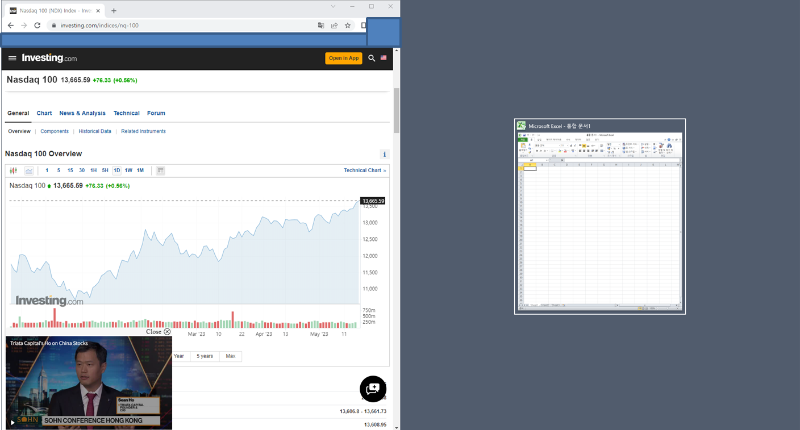Select the 30 minute chart interval

pyautogui.click(x=82, y=170)
